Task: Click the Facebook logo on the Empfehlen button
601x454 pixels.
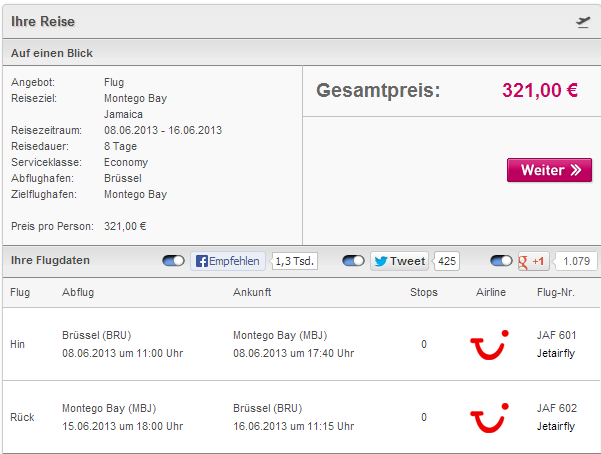Action: [202, 261]
